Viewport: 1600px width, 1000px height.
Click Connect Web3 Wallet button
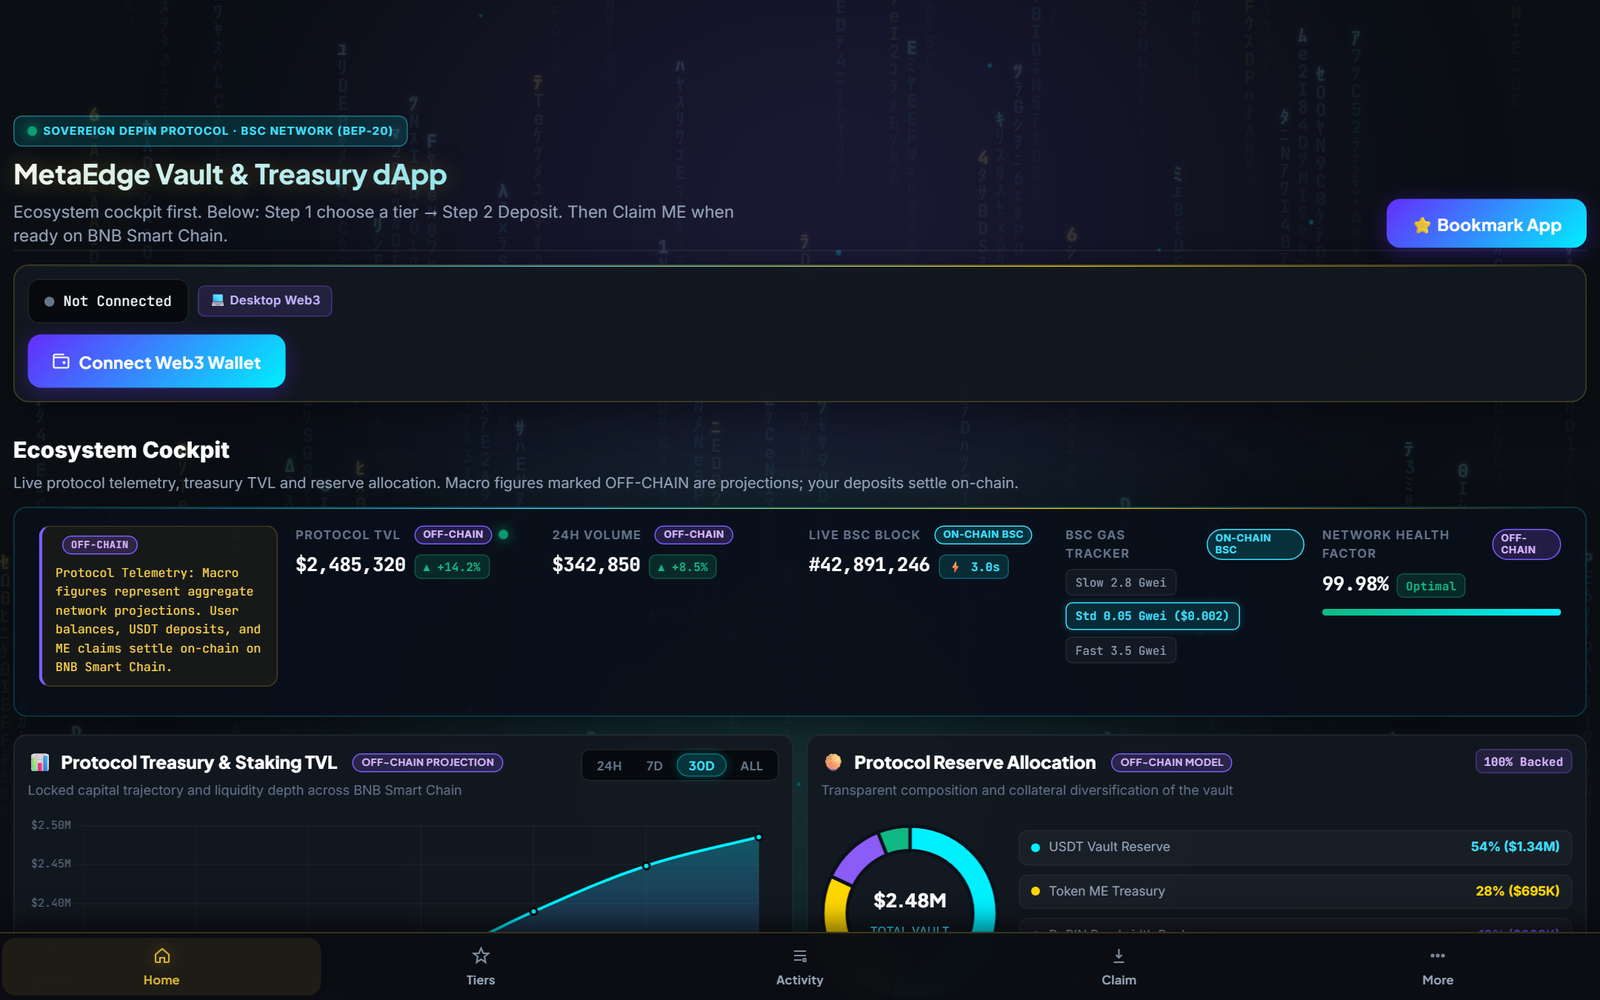point(157,361)
